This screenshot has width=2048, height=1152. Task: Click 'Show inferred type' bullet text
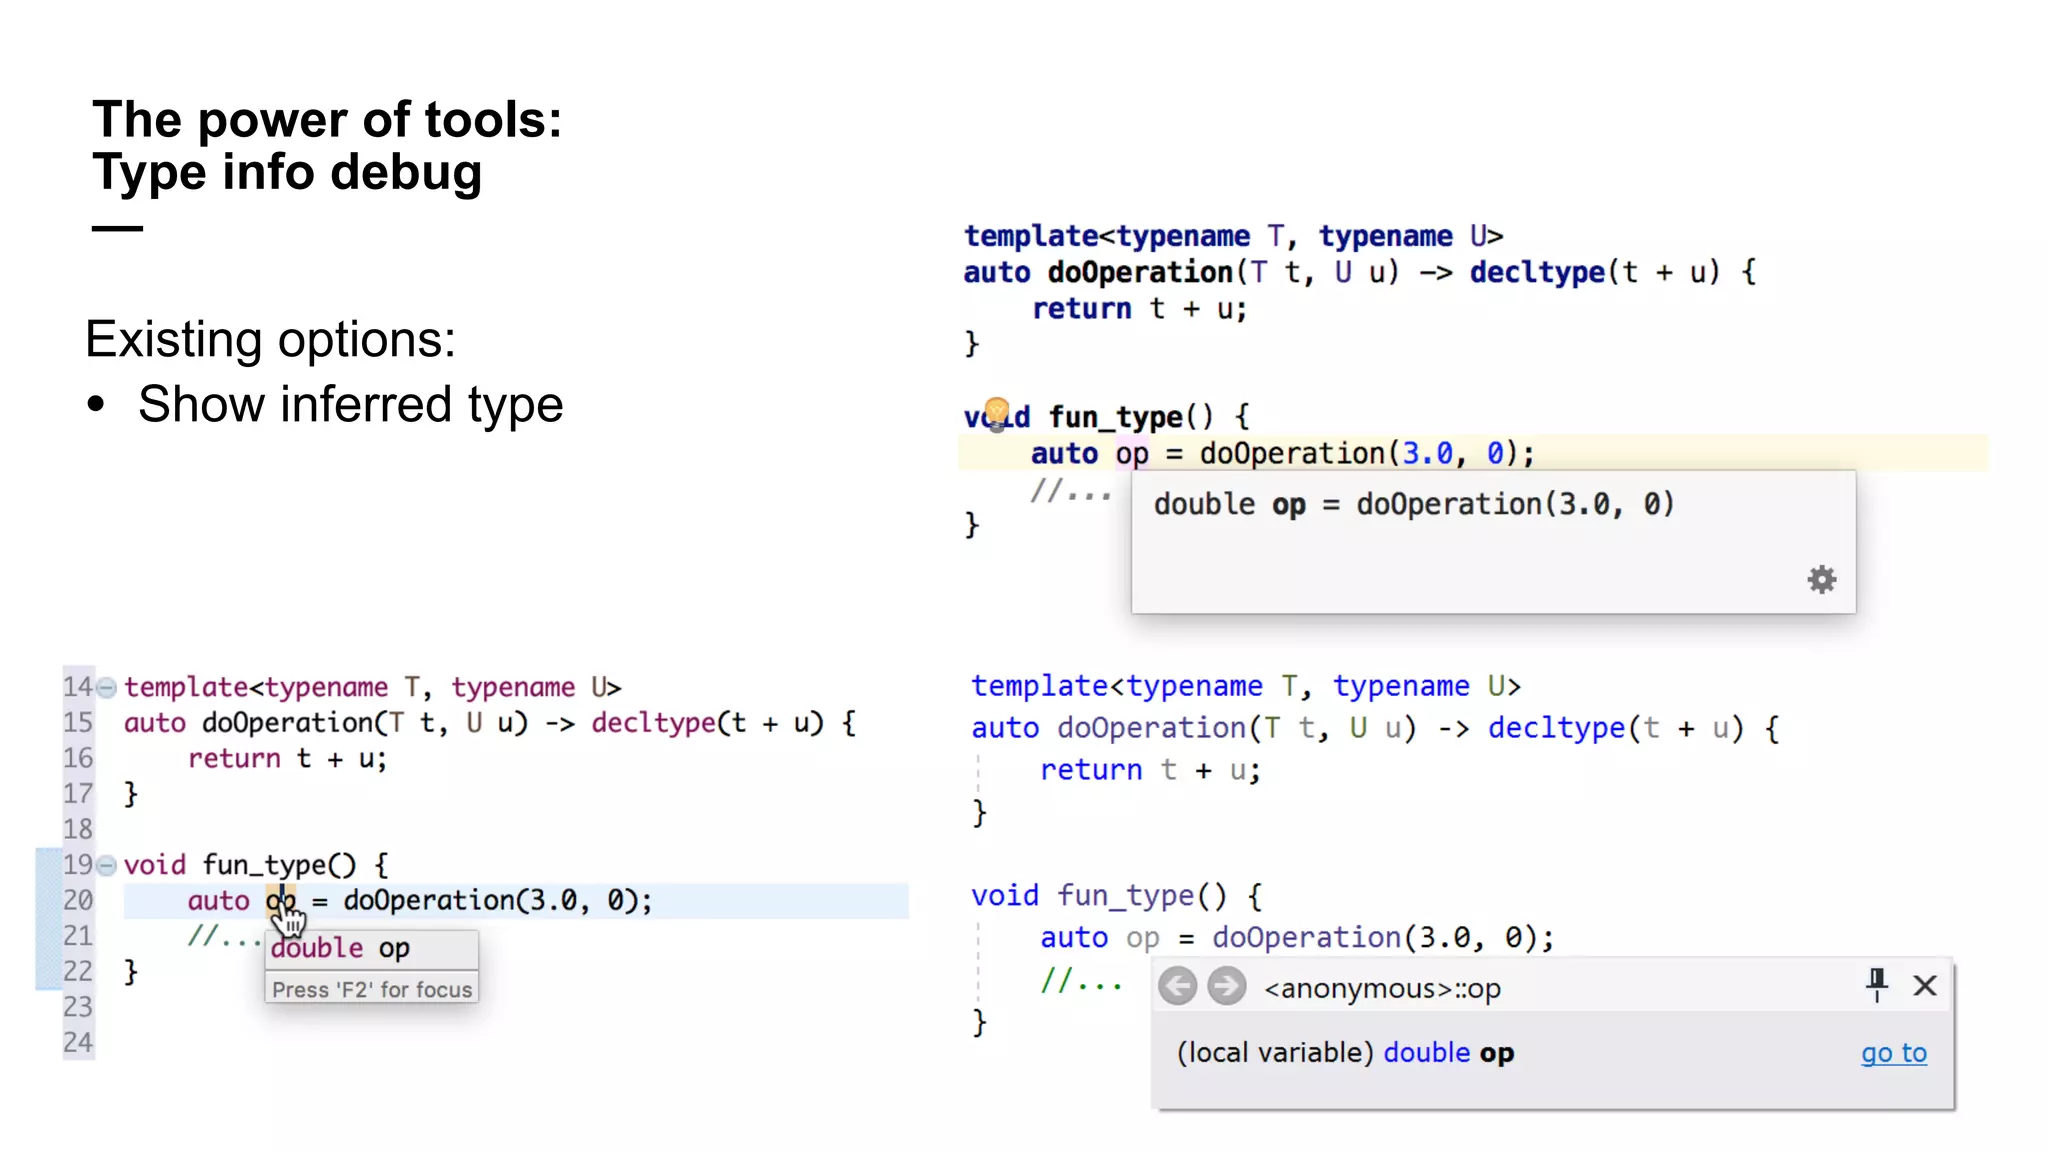(x=350, y=405)
